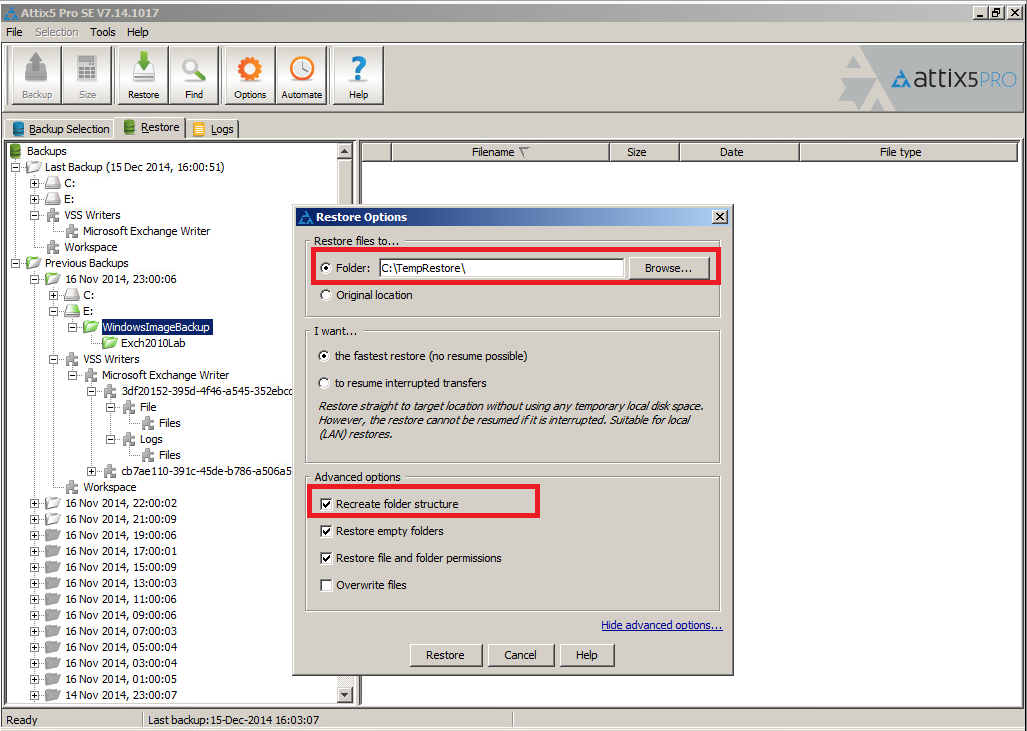Choose the fastest restore option
Screen dimensions: 1027x731
[x=324, y=356]
